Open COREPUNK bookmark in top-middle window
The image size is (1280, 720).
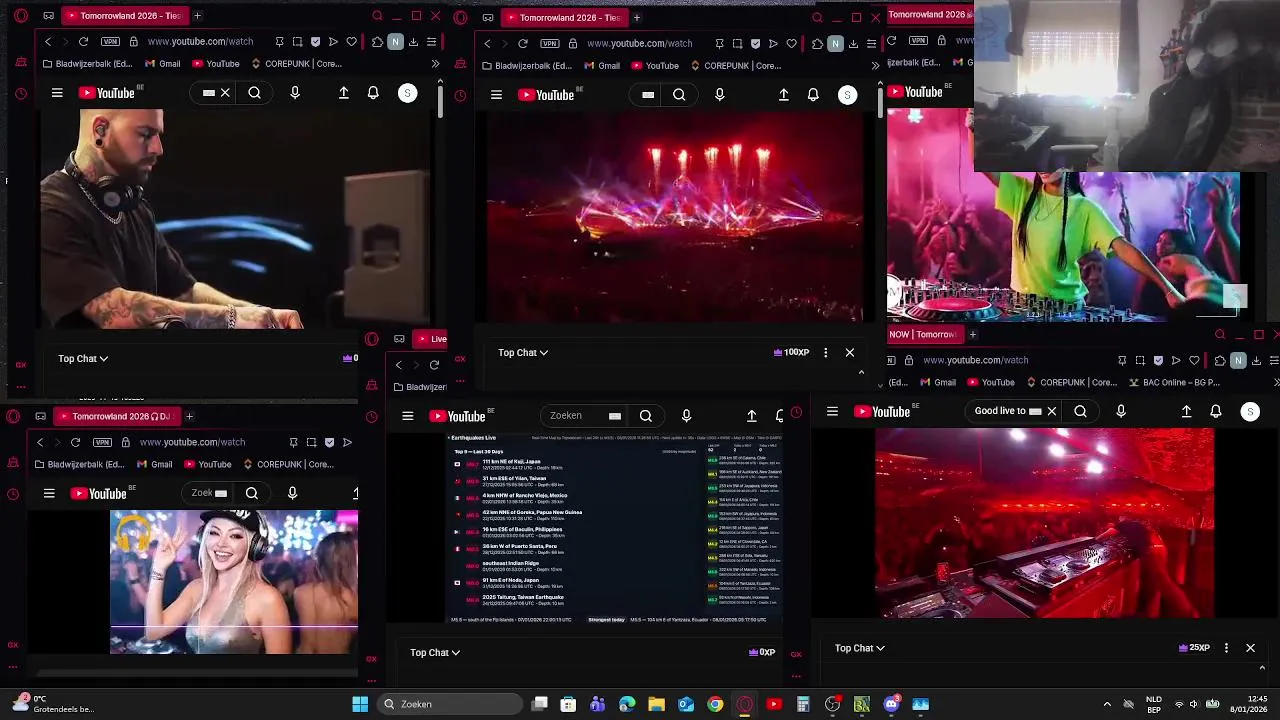(736, 66)
